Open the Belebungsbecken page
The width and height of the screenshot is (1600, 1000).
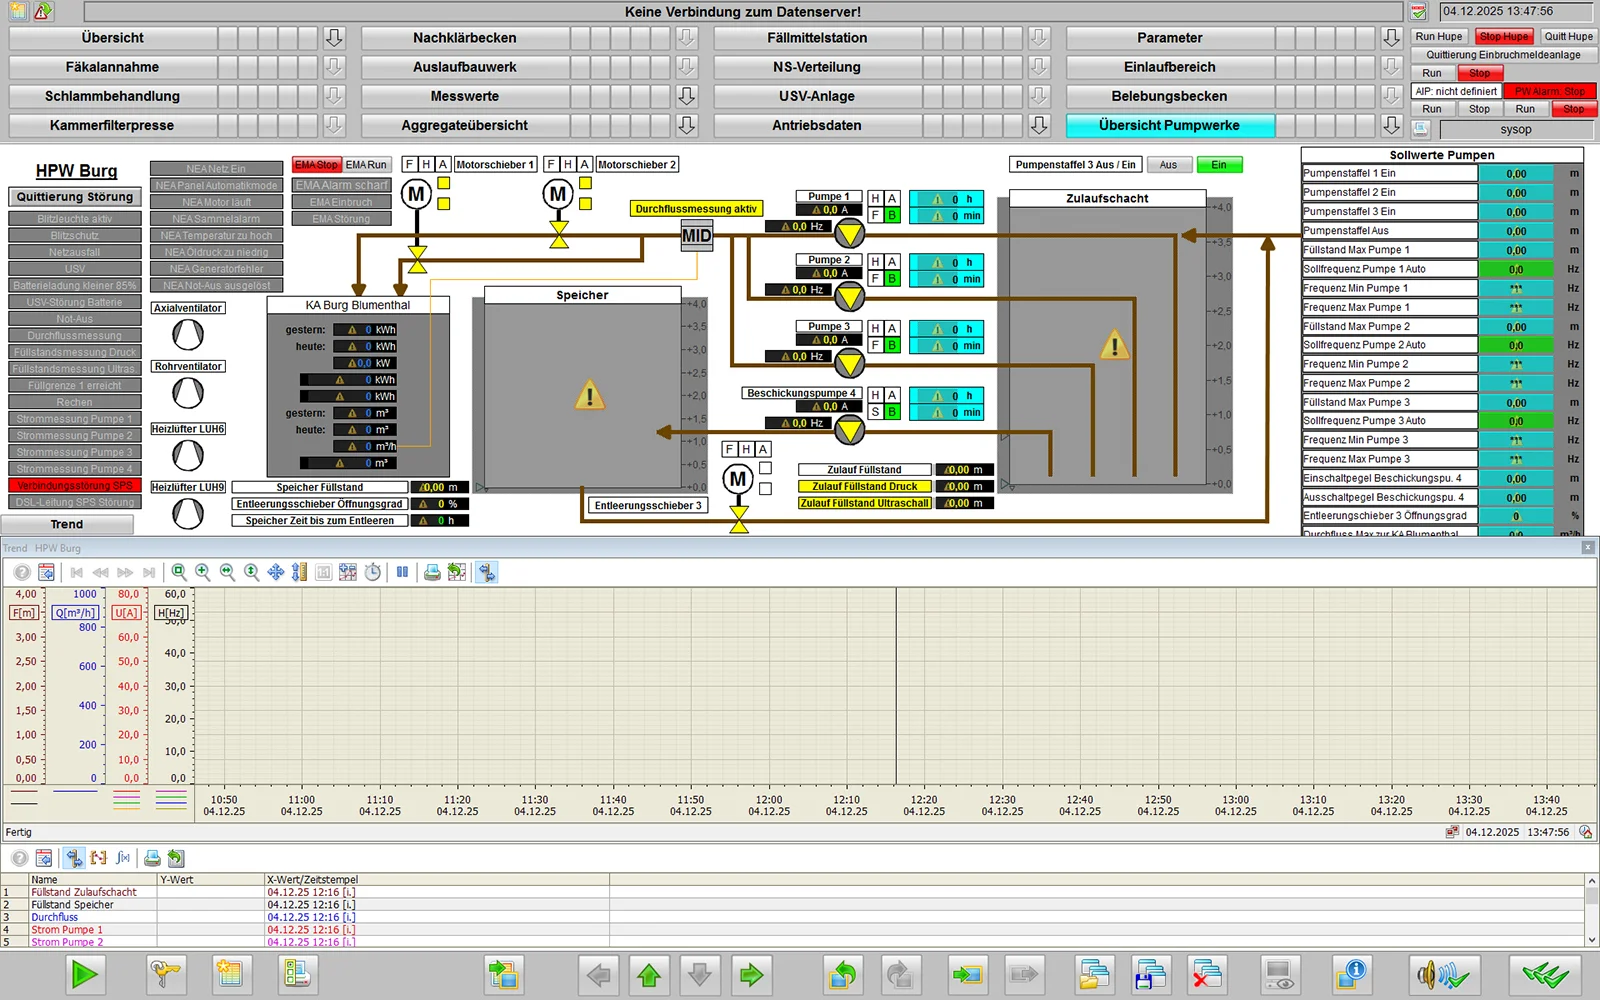(1169, 96)
